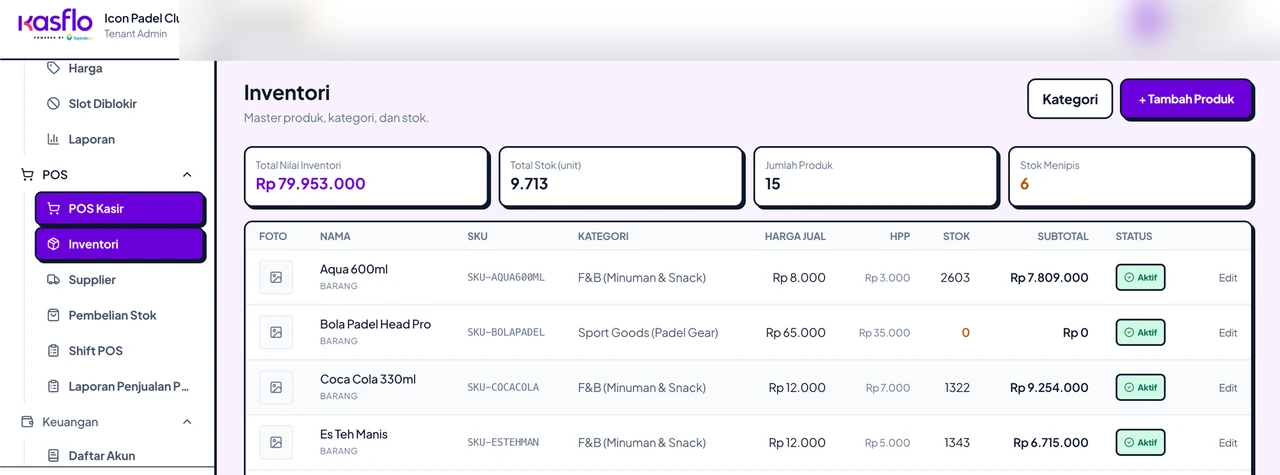Image resolution: width=1280 pixels, height=475 pixels.
Task: Click the Shift POS clipboard icon
Action: (53, 351)
